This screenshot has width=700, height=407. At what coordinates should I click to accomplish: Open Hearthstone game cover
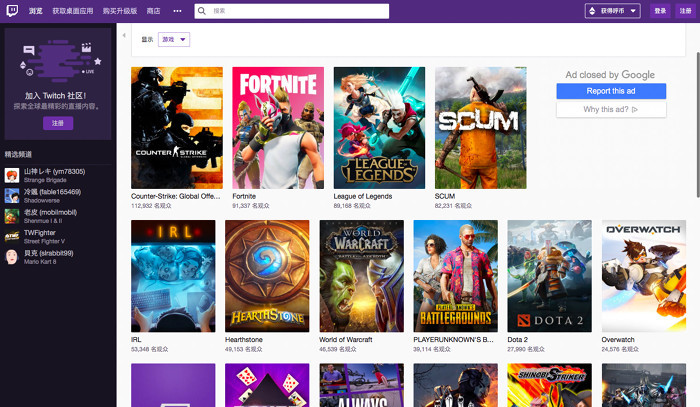267,276
